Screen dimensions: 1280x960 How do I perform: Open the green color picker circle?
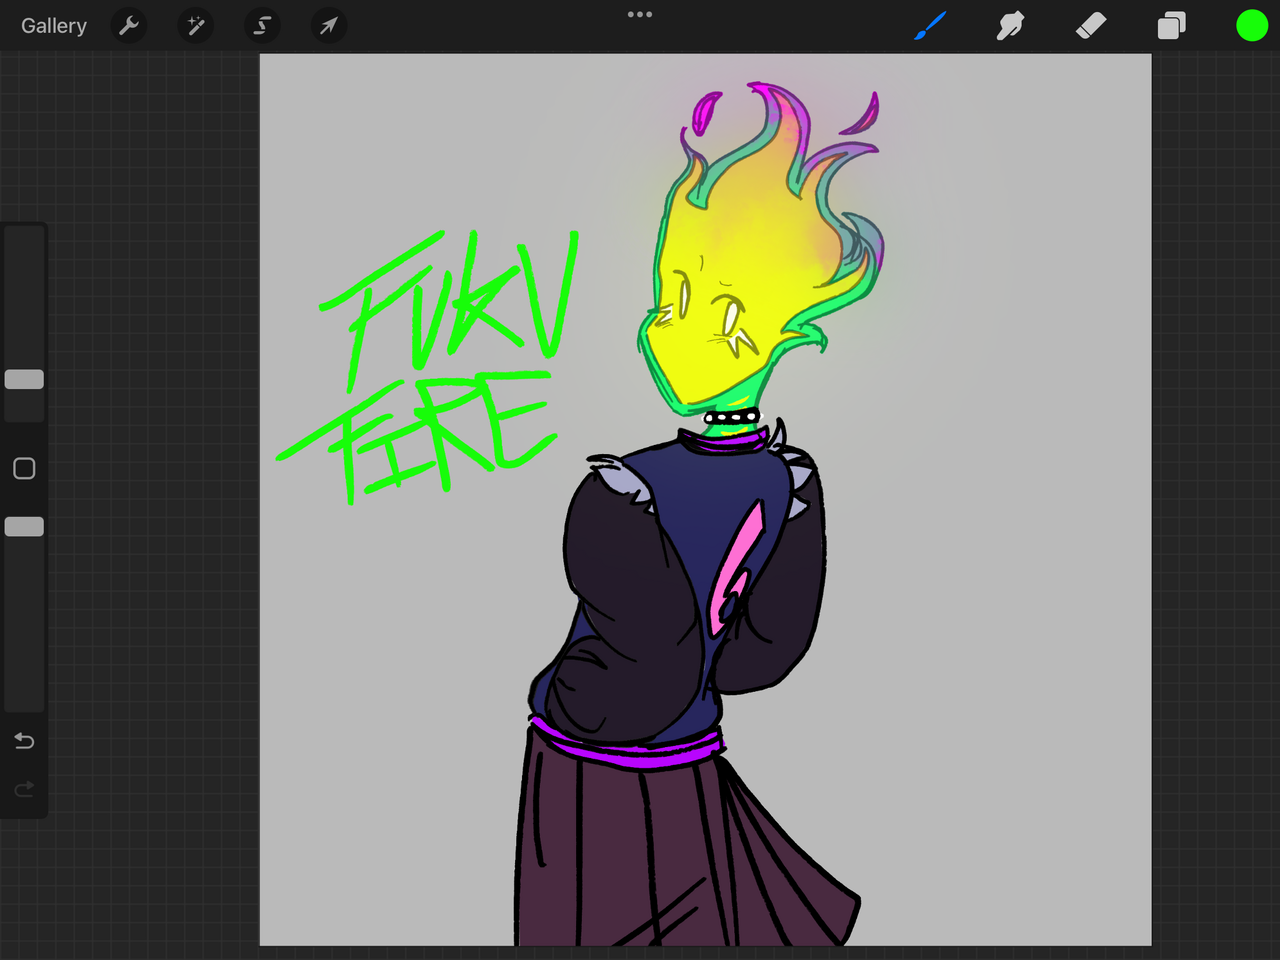(1252, 26)
